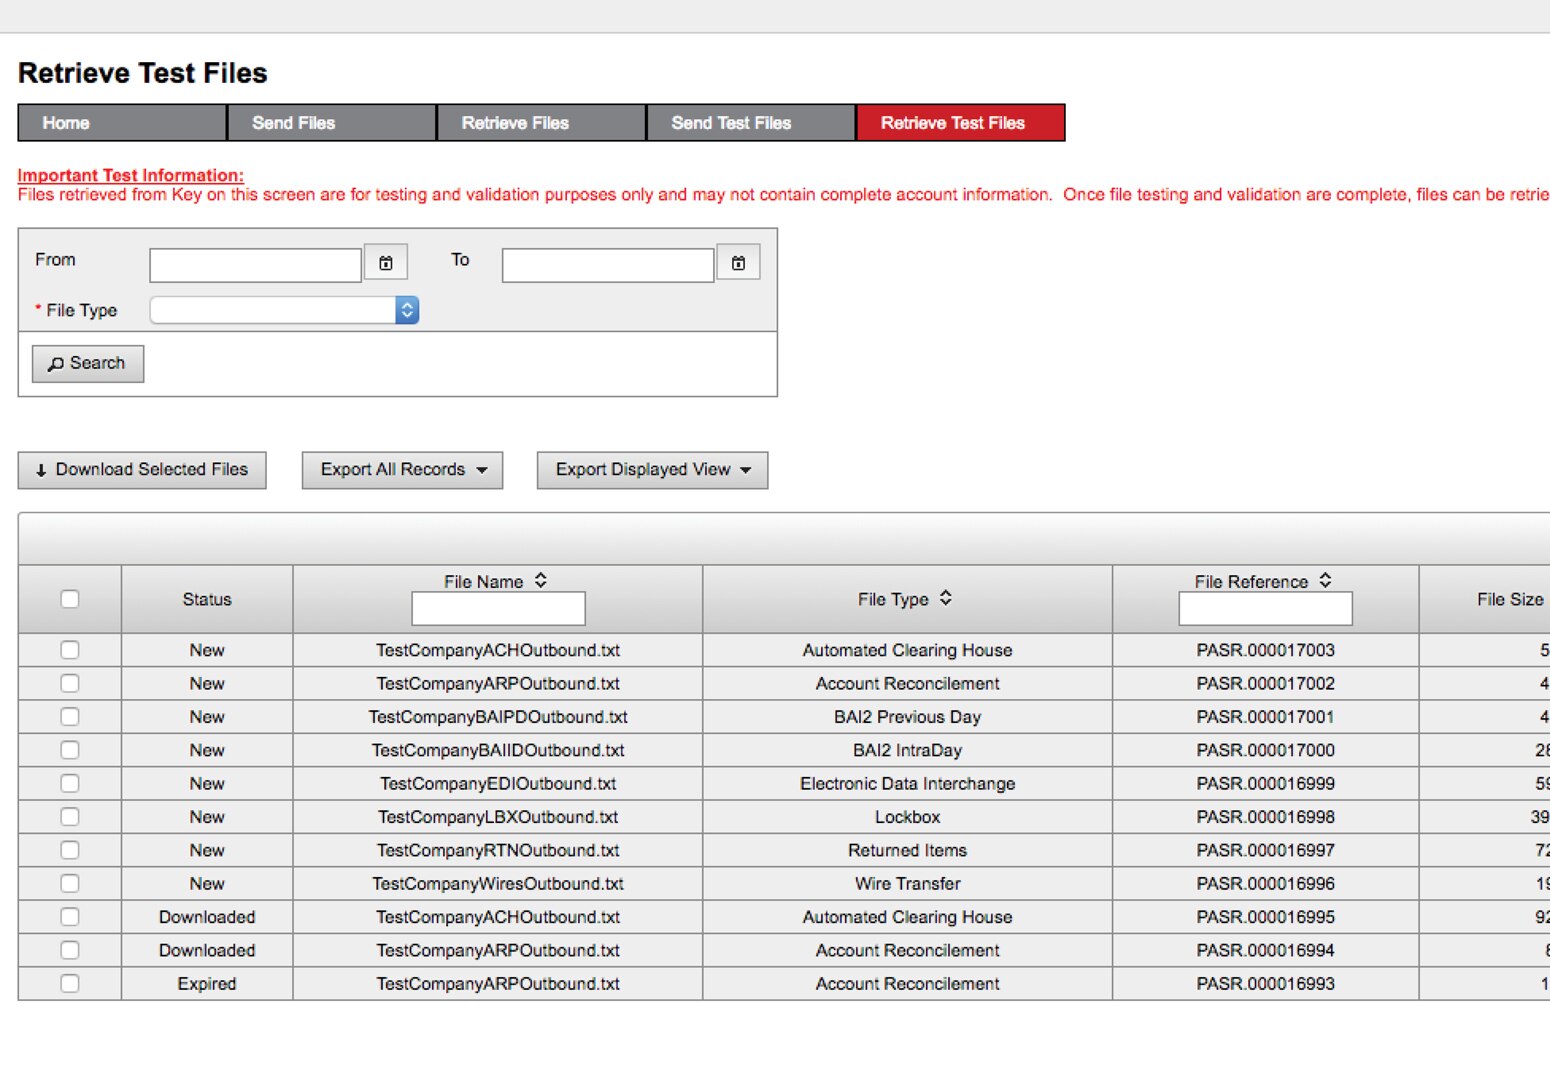The height and width of the screenshot is (1087, 1550).
Task: Select the Expired TestCompanyARPOutbound.txt row checkbox
Action: coord(69,983)
